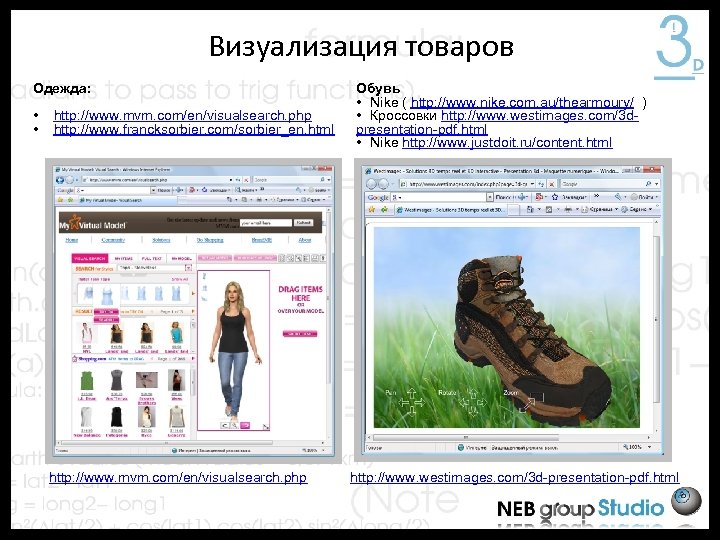Click search magnifier in Westimages browser
Viewport: 720px width, 540px height.
tap(648, 184)
